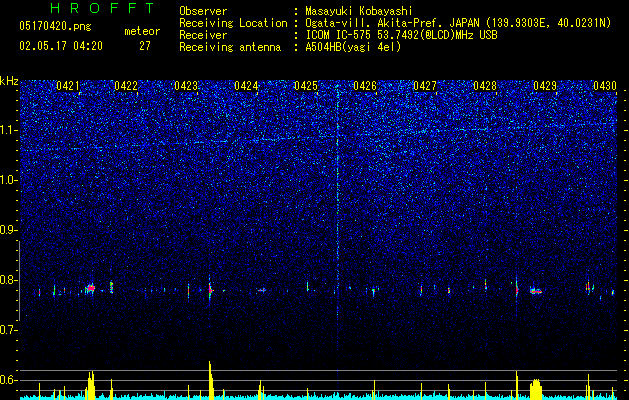The image size is (629, 400).
Task: Click the HROFFT title text
Action: coord(102,8)
